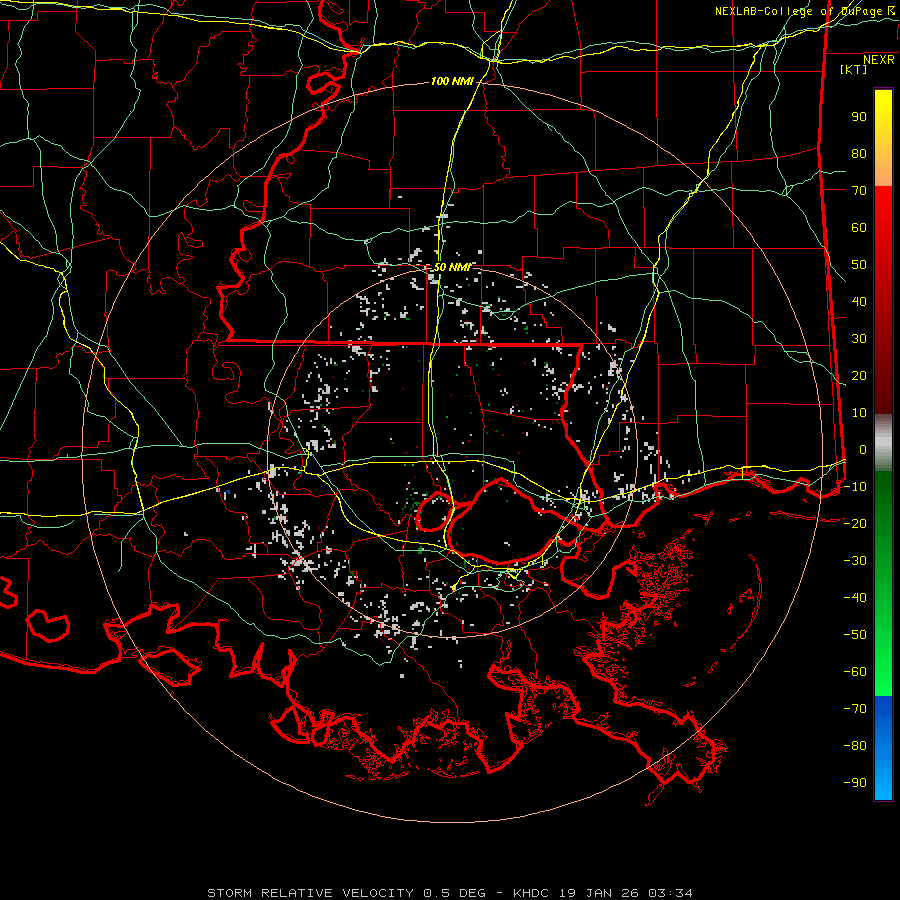Click the 50 value on the velocity scale

pyautogui.click(x=859, y=265)
